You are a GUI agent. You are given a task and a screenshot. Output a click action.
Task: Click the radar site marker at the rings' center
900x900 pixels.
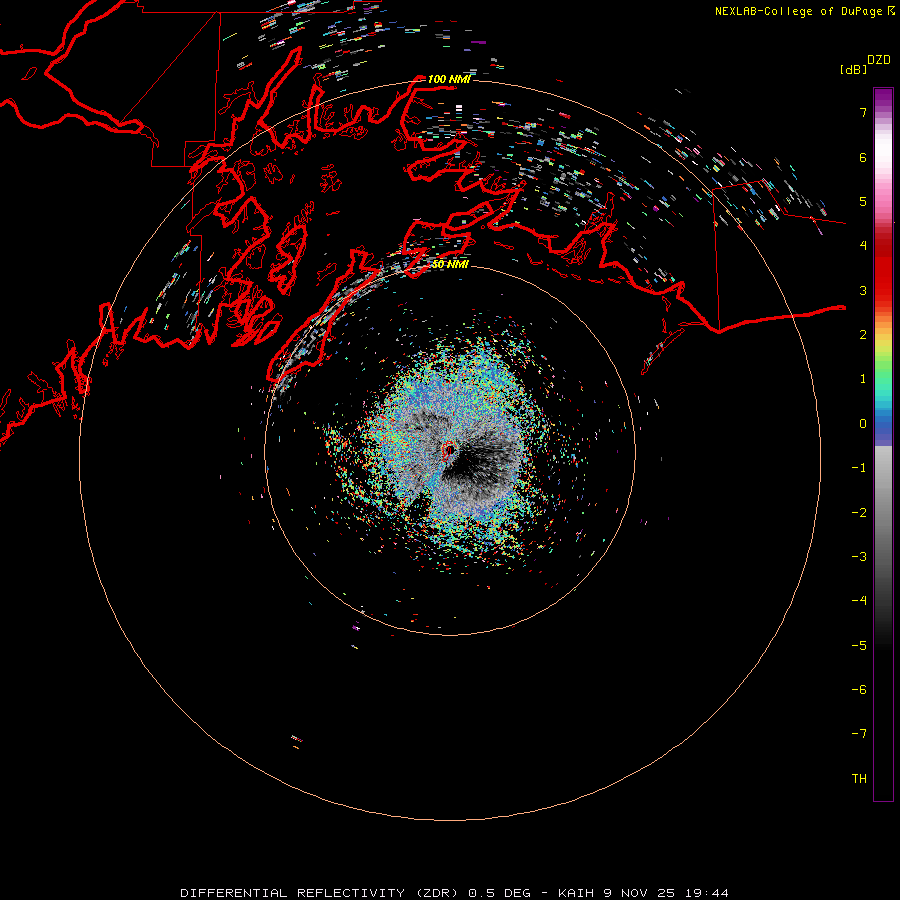click(449, 450)
